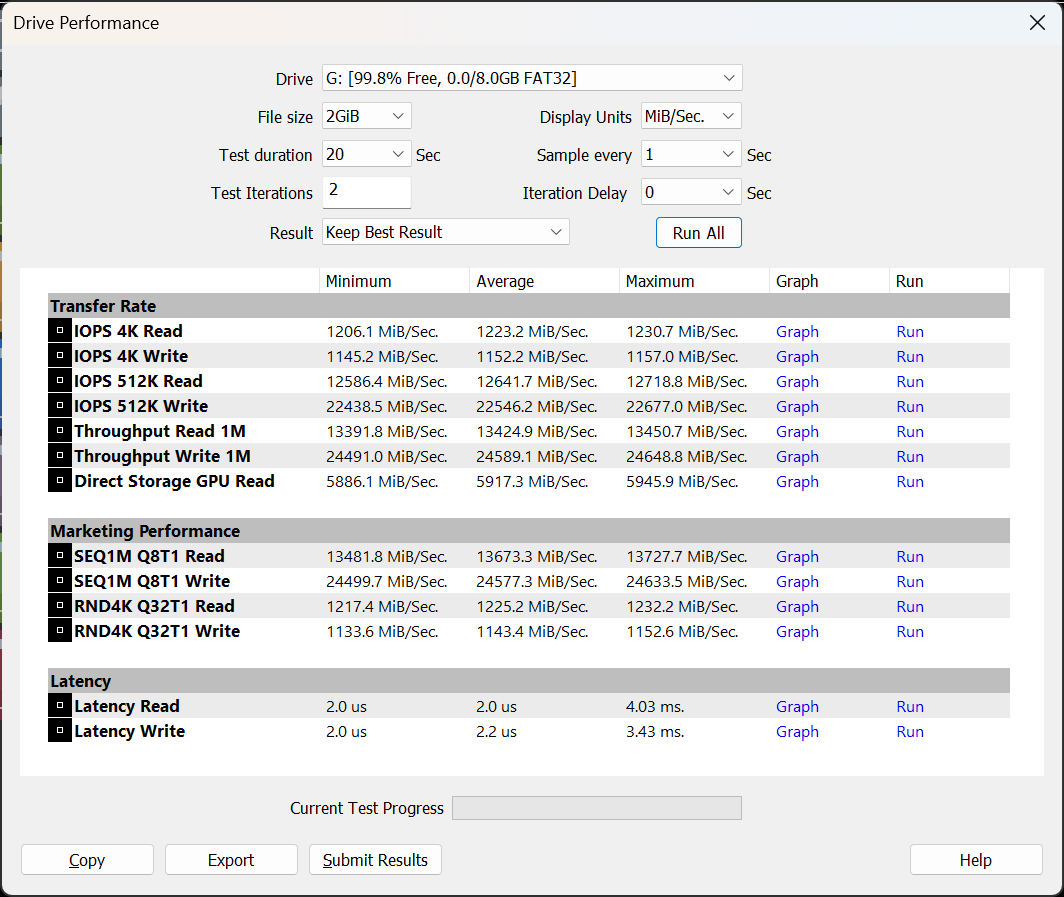Screen dimensions: 1064x897
Task: Open Graph for Throughput Write 1M
Action: coord(797,457)
